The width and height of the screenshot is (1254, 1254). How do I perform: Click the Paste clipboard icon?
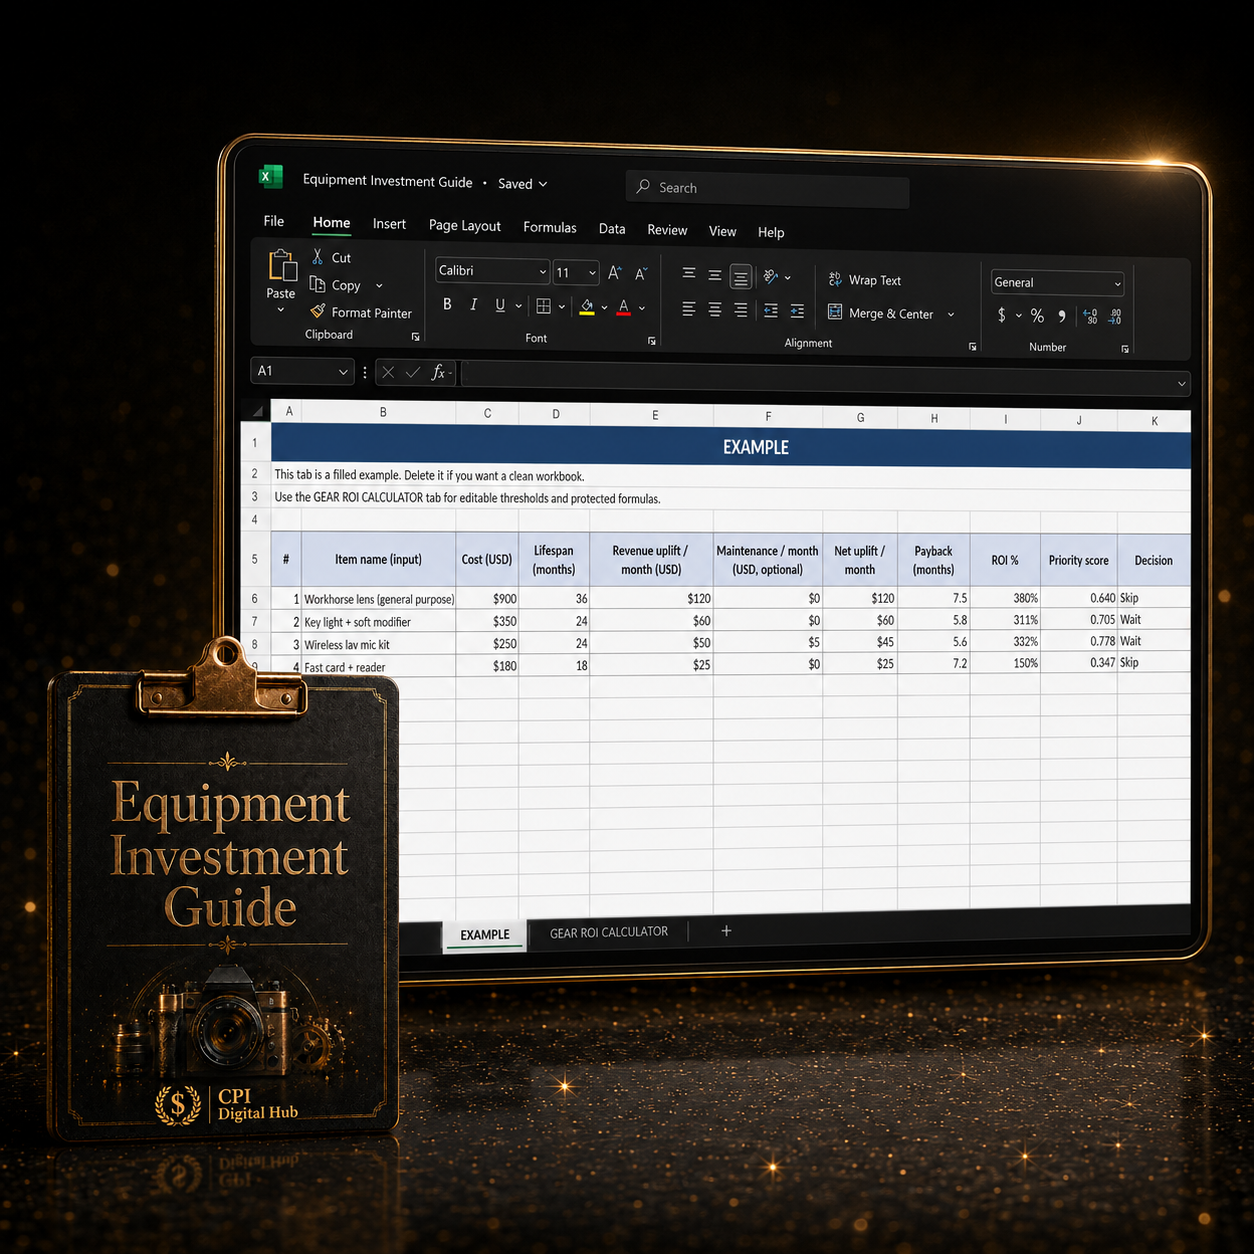coord(282,266)
